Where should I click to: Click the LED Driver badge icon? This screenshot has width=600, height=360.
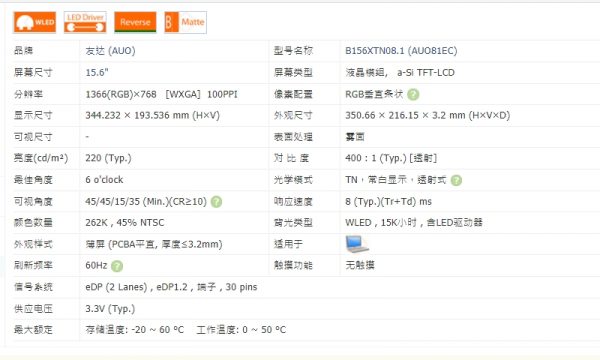(85, 22)
